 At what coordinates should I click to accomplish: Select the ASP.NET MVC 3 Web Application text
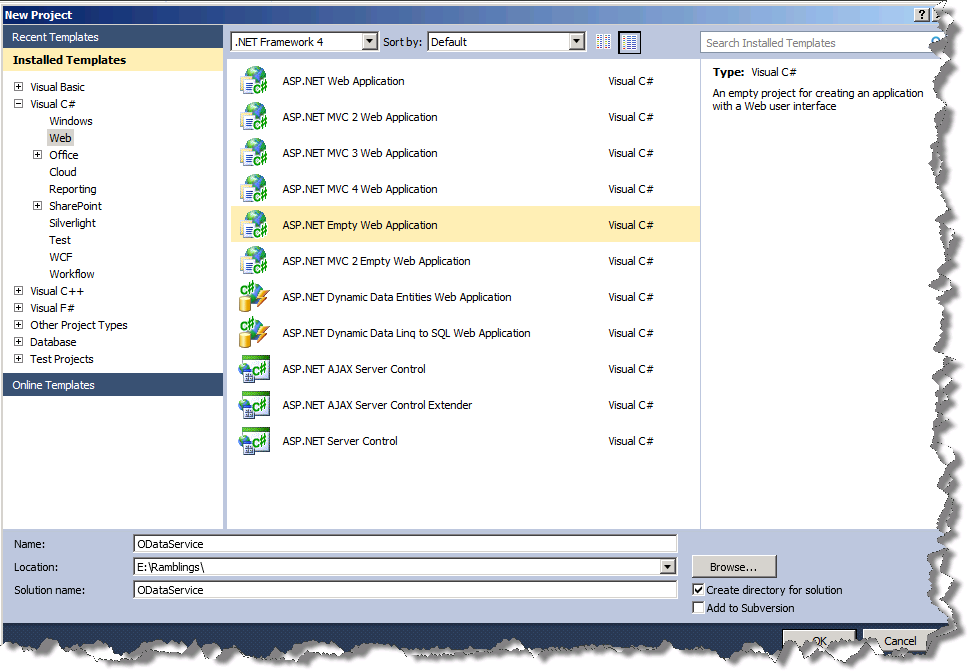360,153
